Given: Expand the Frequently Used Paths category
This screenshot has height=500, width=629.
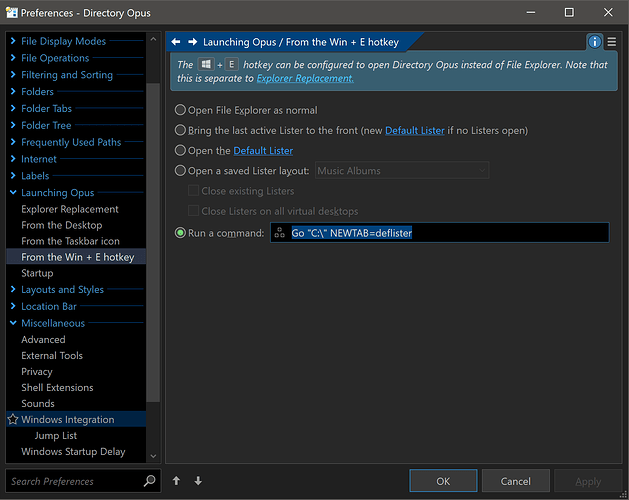Looking at the screenshot, I should click(13, 142).
